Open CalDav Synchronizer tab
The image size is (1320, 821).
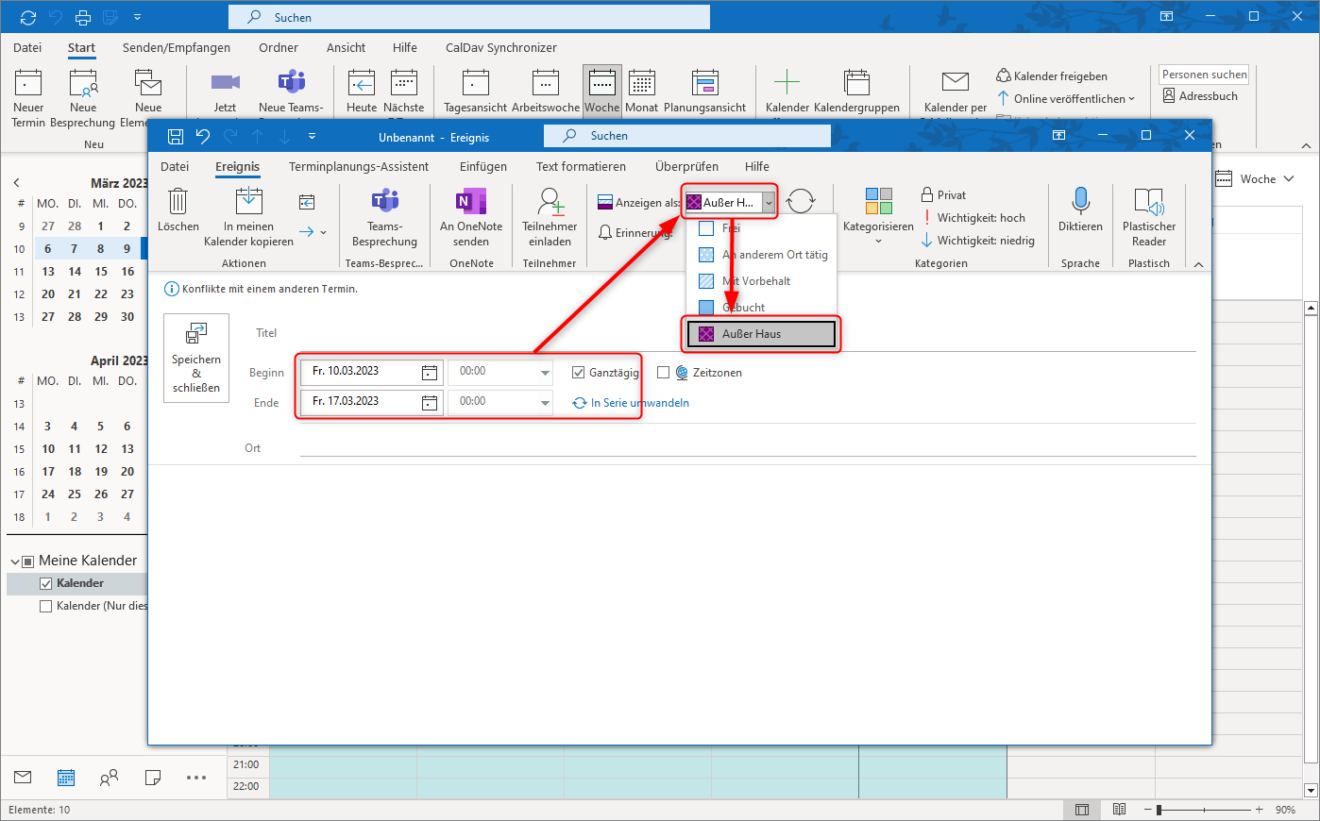(501, 47)
